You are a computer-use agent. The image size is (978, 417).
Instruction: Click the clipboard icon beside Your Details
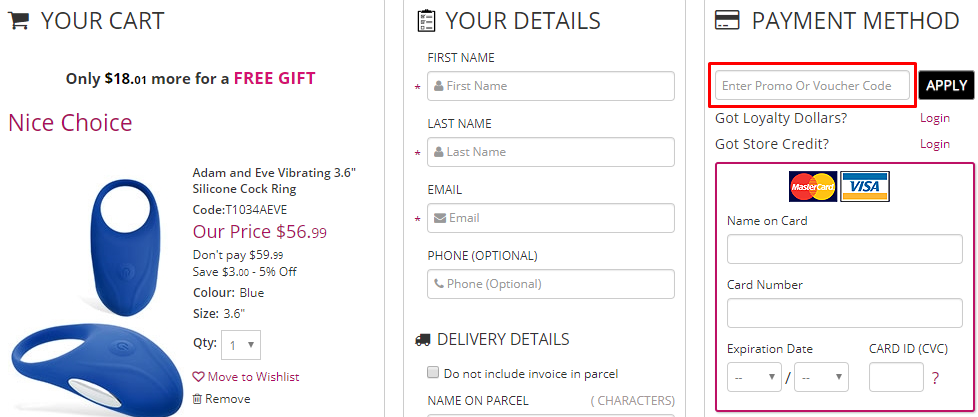click(426, 21)
